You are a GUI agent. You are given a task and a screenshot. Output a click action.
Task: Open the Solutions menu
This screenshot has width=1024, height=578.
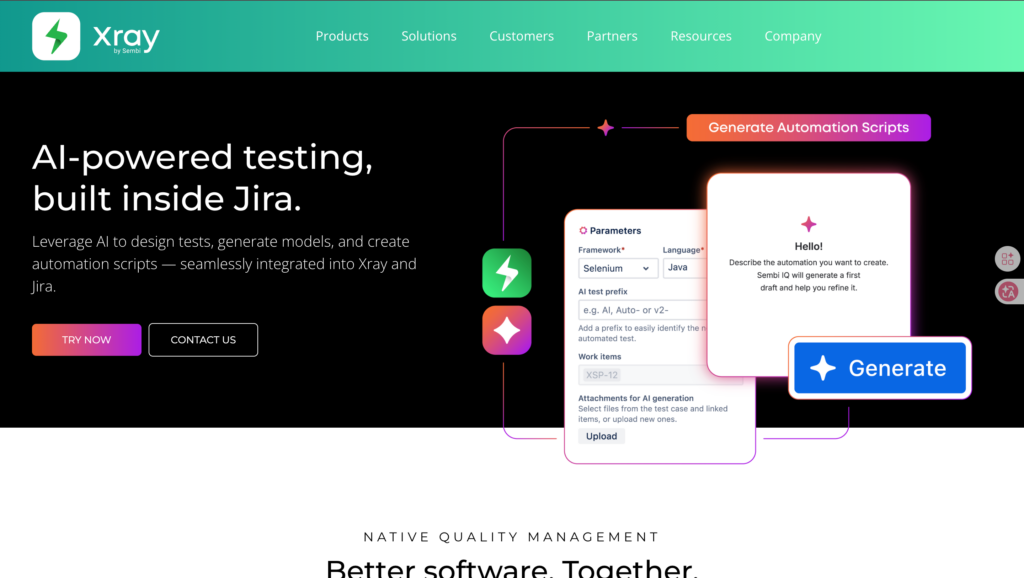pos(429,36)
